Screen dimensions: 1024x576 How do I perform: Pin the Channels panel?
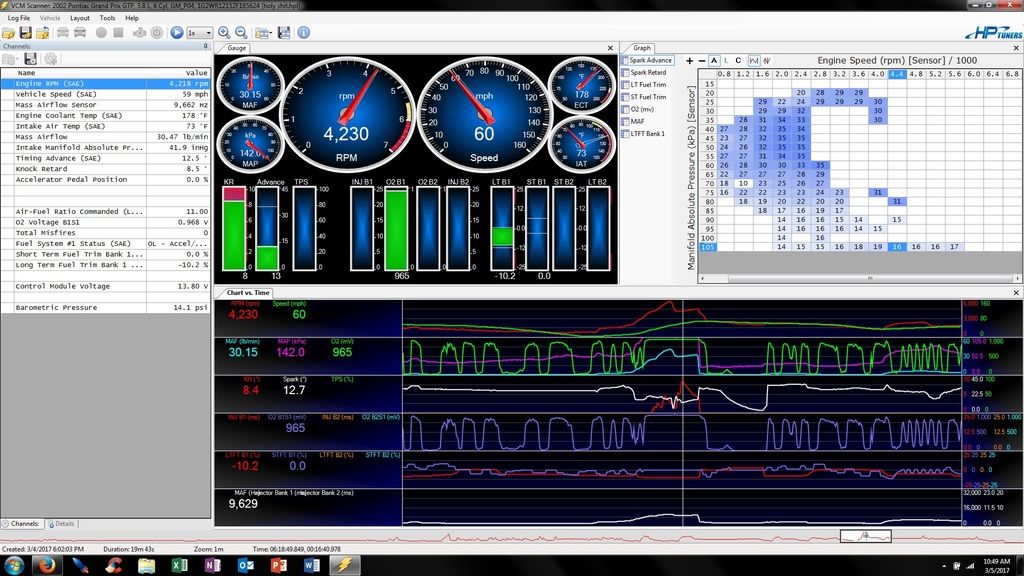click(x=206, y=46)
